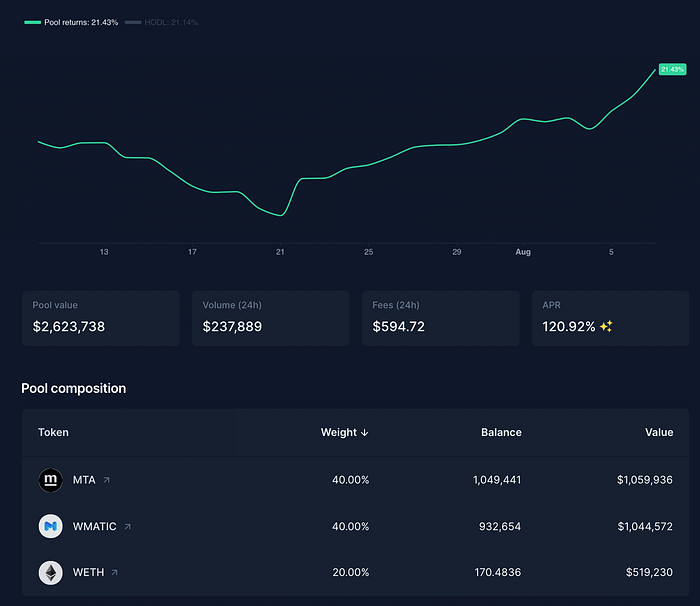Open WETH external link arrow
The height and width of the screenshot is (606, 700).
[x=115, y=573]
